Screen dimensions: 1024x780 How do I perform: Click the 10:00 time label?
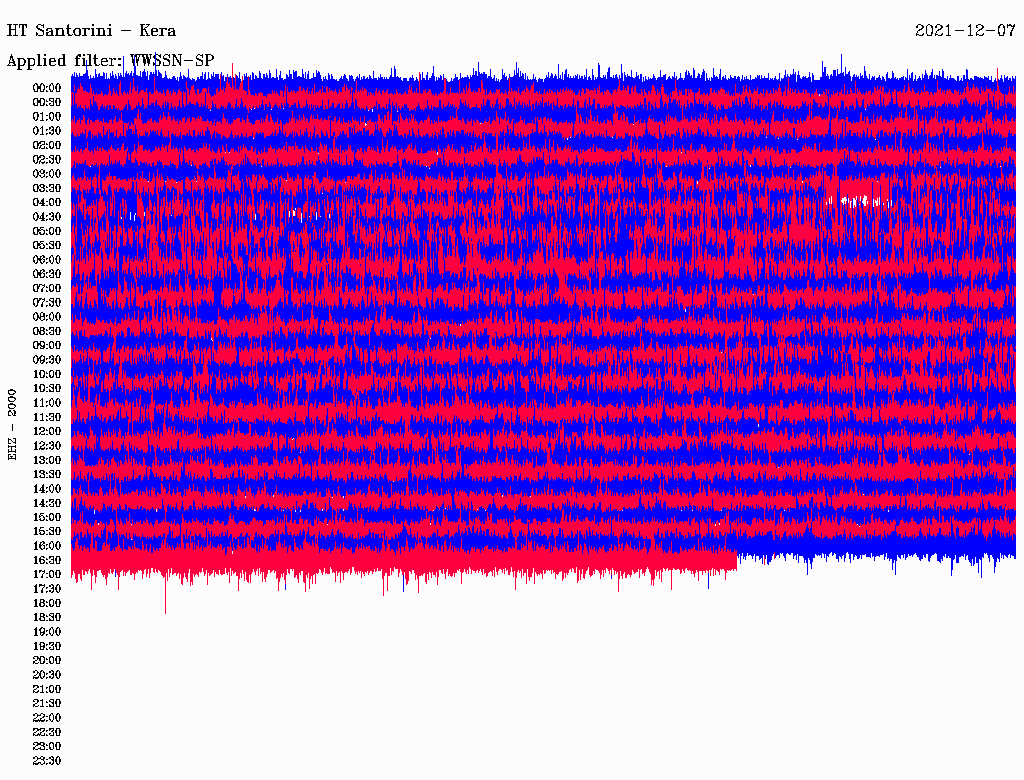pos(47,374)
